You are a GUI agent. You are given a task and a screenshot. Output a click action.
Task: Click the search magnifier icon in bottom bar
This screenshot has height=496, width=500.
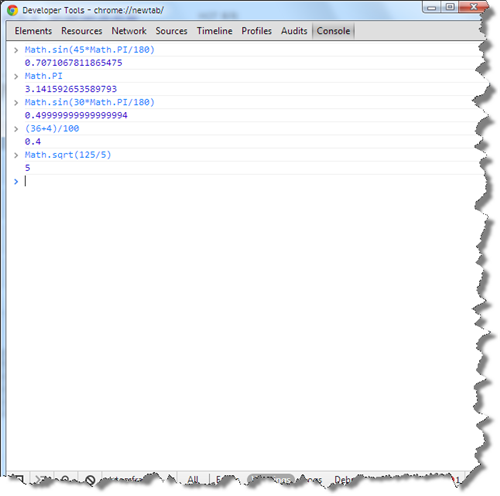click(66, 480)
